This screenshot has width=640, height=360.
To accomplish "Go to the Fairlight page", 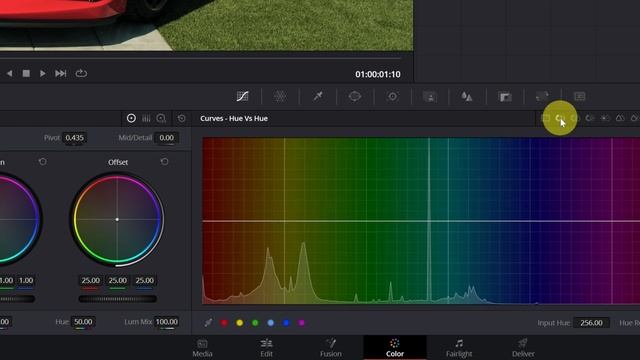I will (459, 348).
